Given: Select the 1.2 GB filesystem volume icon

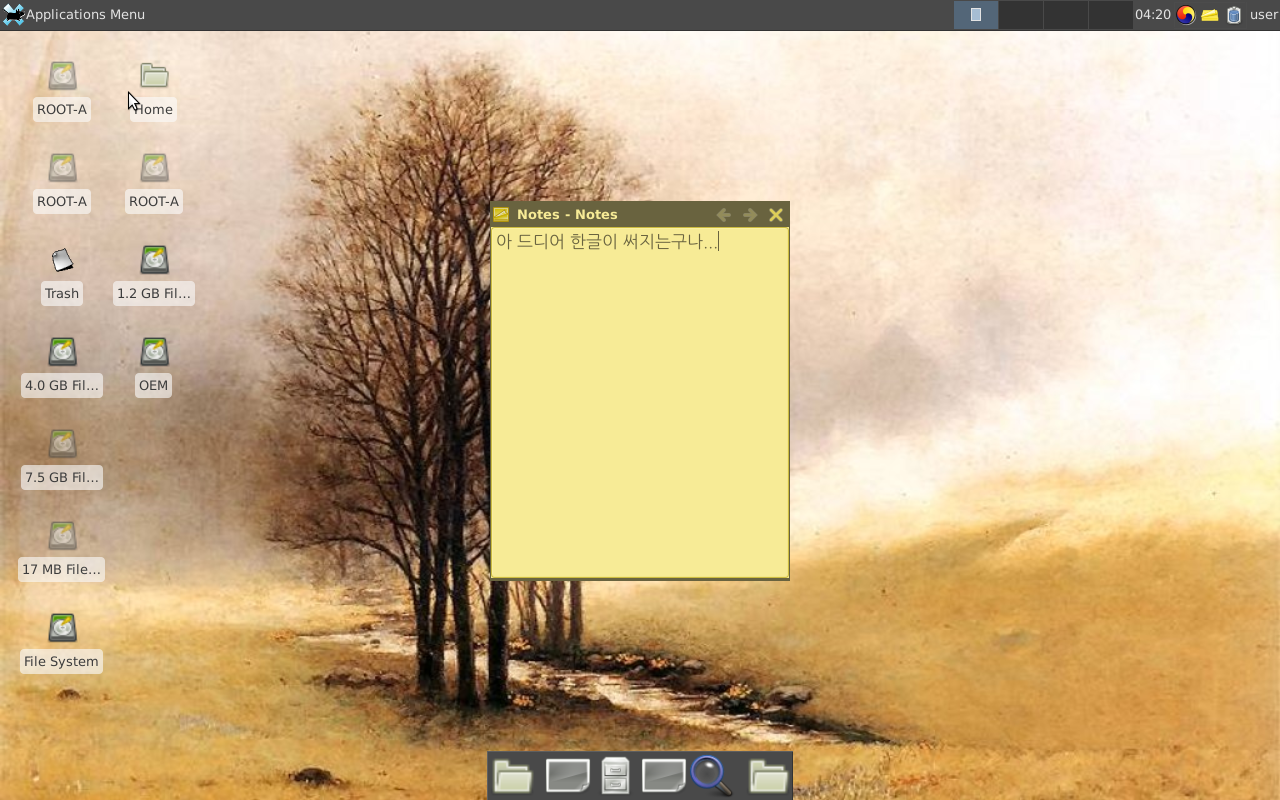Looking at the screenshot, I should point(154,260).
